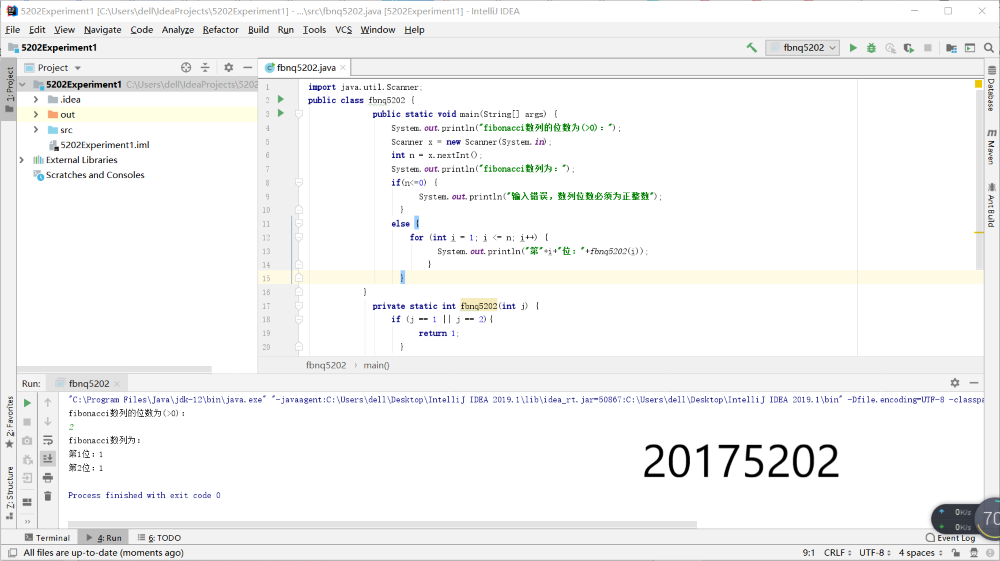1000x561 pixels.
Task: Open Search Everywhere magnifier icon
Action: pos(989,48)
